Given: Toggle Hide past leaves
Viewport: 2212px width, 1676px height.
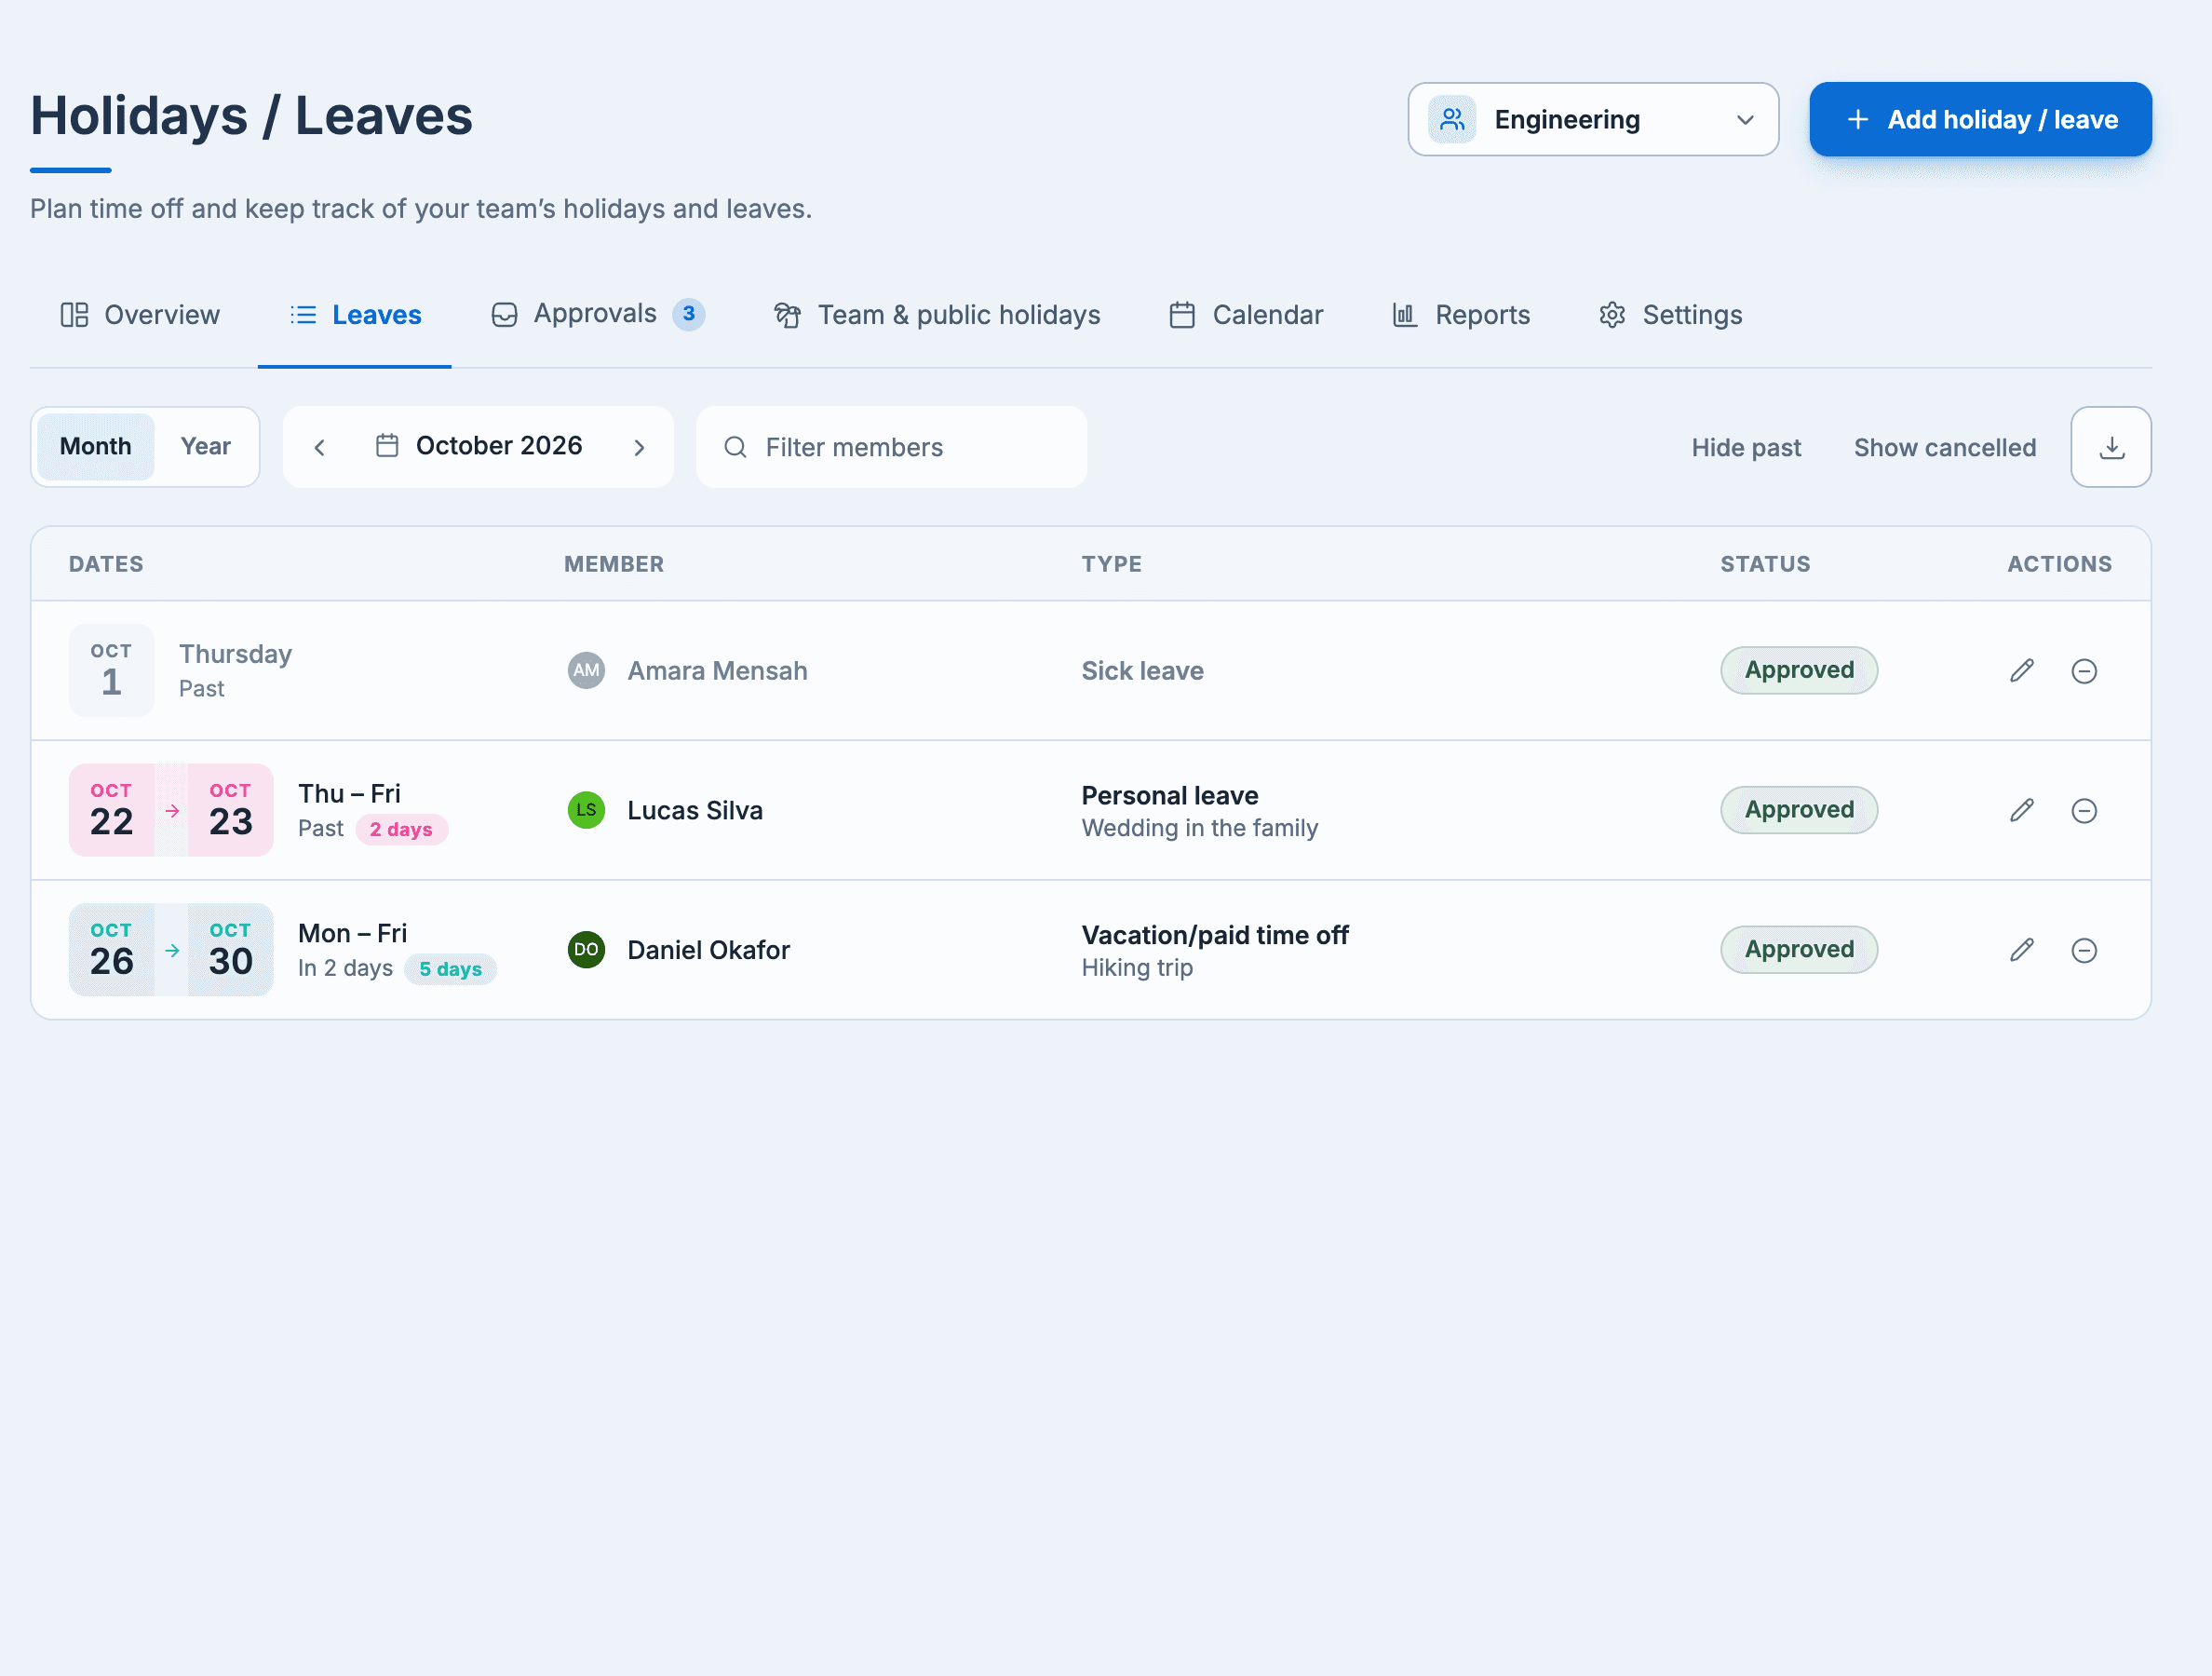Looking at the screenshot, I should pos(1746,448).
